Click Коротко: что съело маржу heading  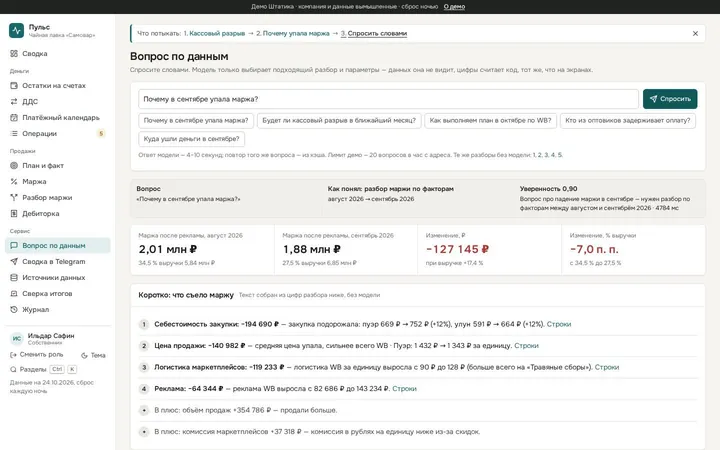(186, 295)
